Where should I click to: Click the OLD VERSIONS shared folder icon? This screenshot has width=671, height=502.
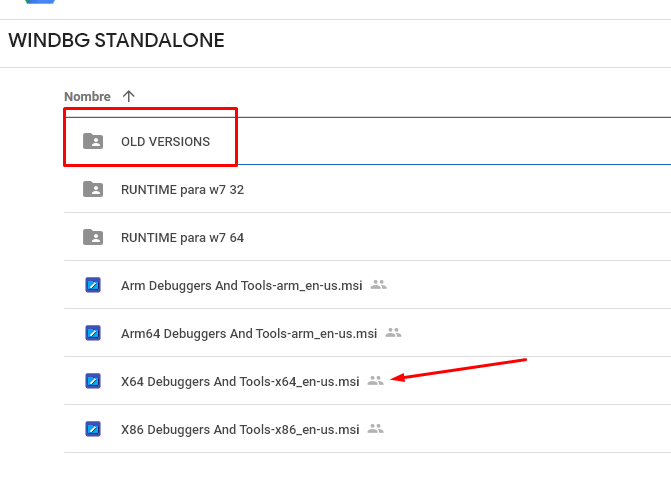(93, 141)
